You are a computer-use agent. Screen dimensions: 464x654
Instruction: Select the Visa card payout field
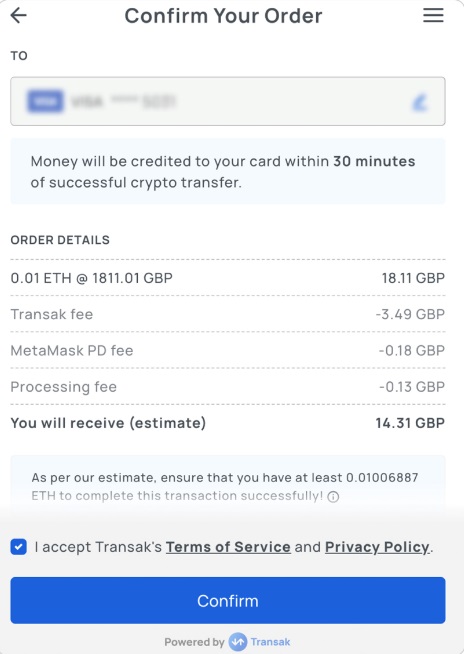tap(228, 101)
